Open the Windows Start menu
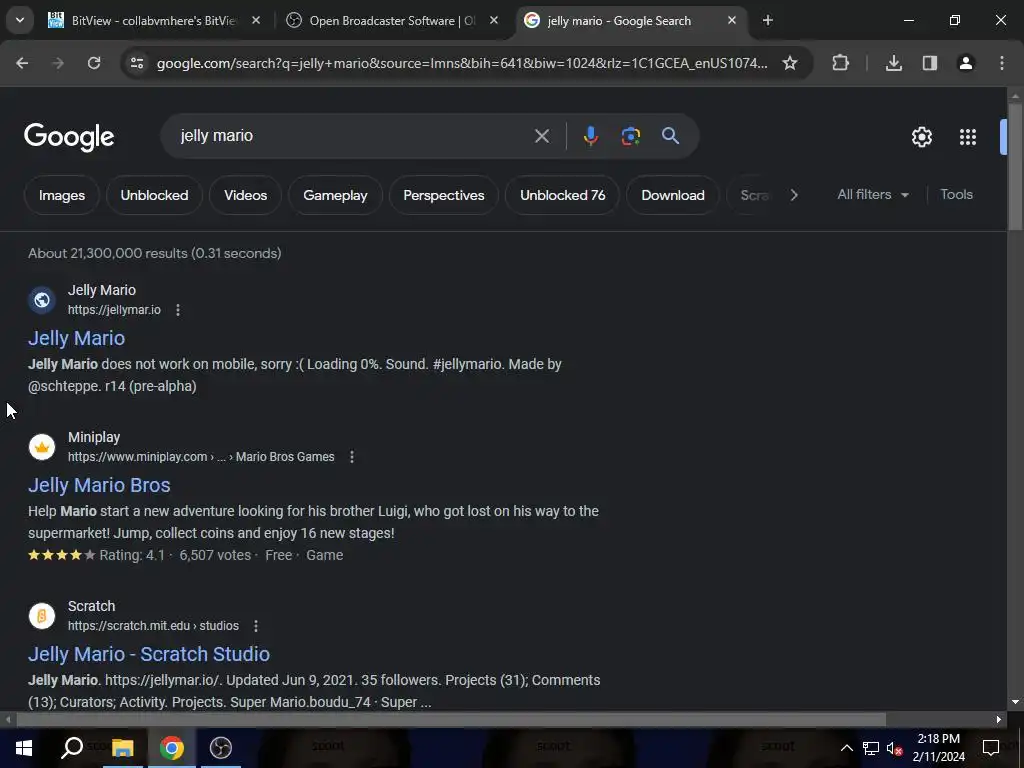The width and height of the screenshot is (1024, 768). (24, 748)
